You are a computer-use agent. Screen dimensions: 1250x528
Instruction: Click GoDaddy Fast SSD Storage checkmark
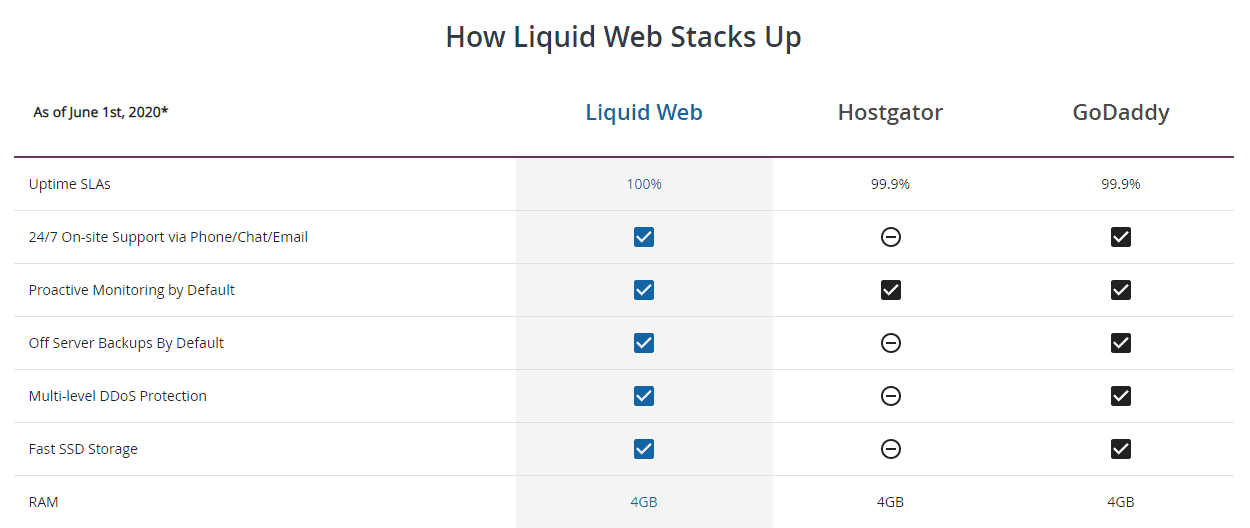(x=1121, y=449)
